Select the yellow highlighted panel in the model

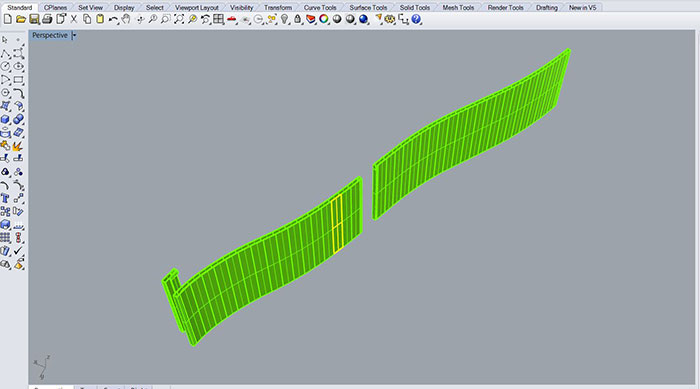tap(337, 224)
